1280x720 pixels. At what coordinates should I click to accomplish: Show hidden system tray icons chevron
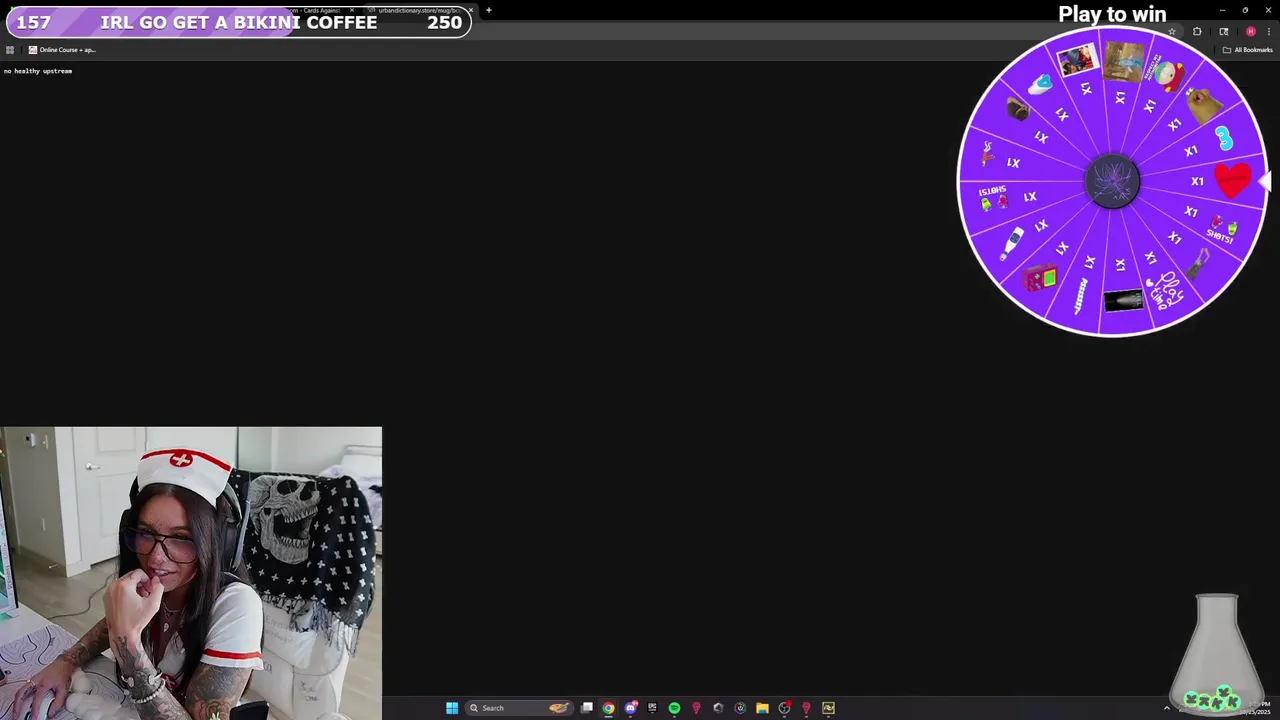[1166, 708]
